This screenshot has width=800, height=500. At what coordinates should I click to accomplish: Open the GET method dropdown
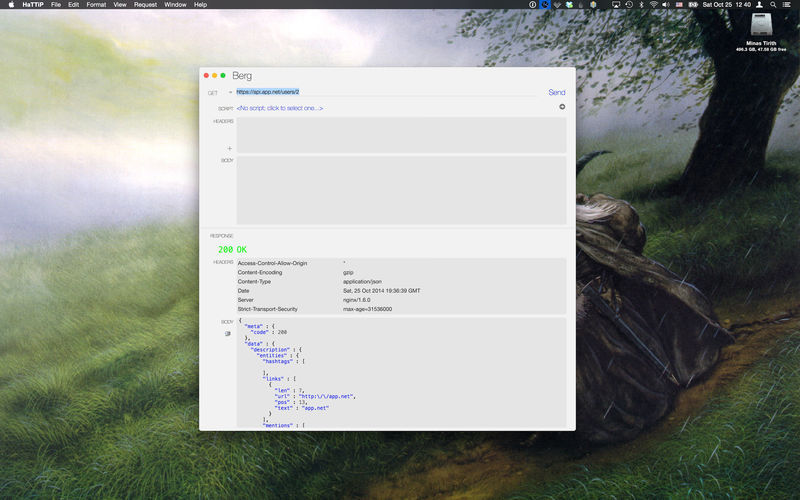(216, 92)
